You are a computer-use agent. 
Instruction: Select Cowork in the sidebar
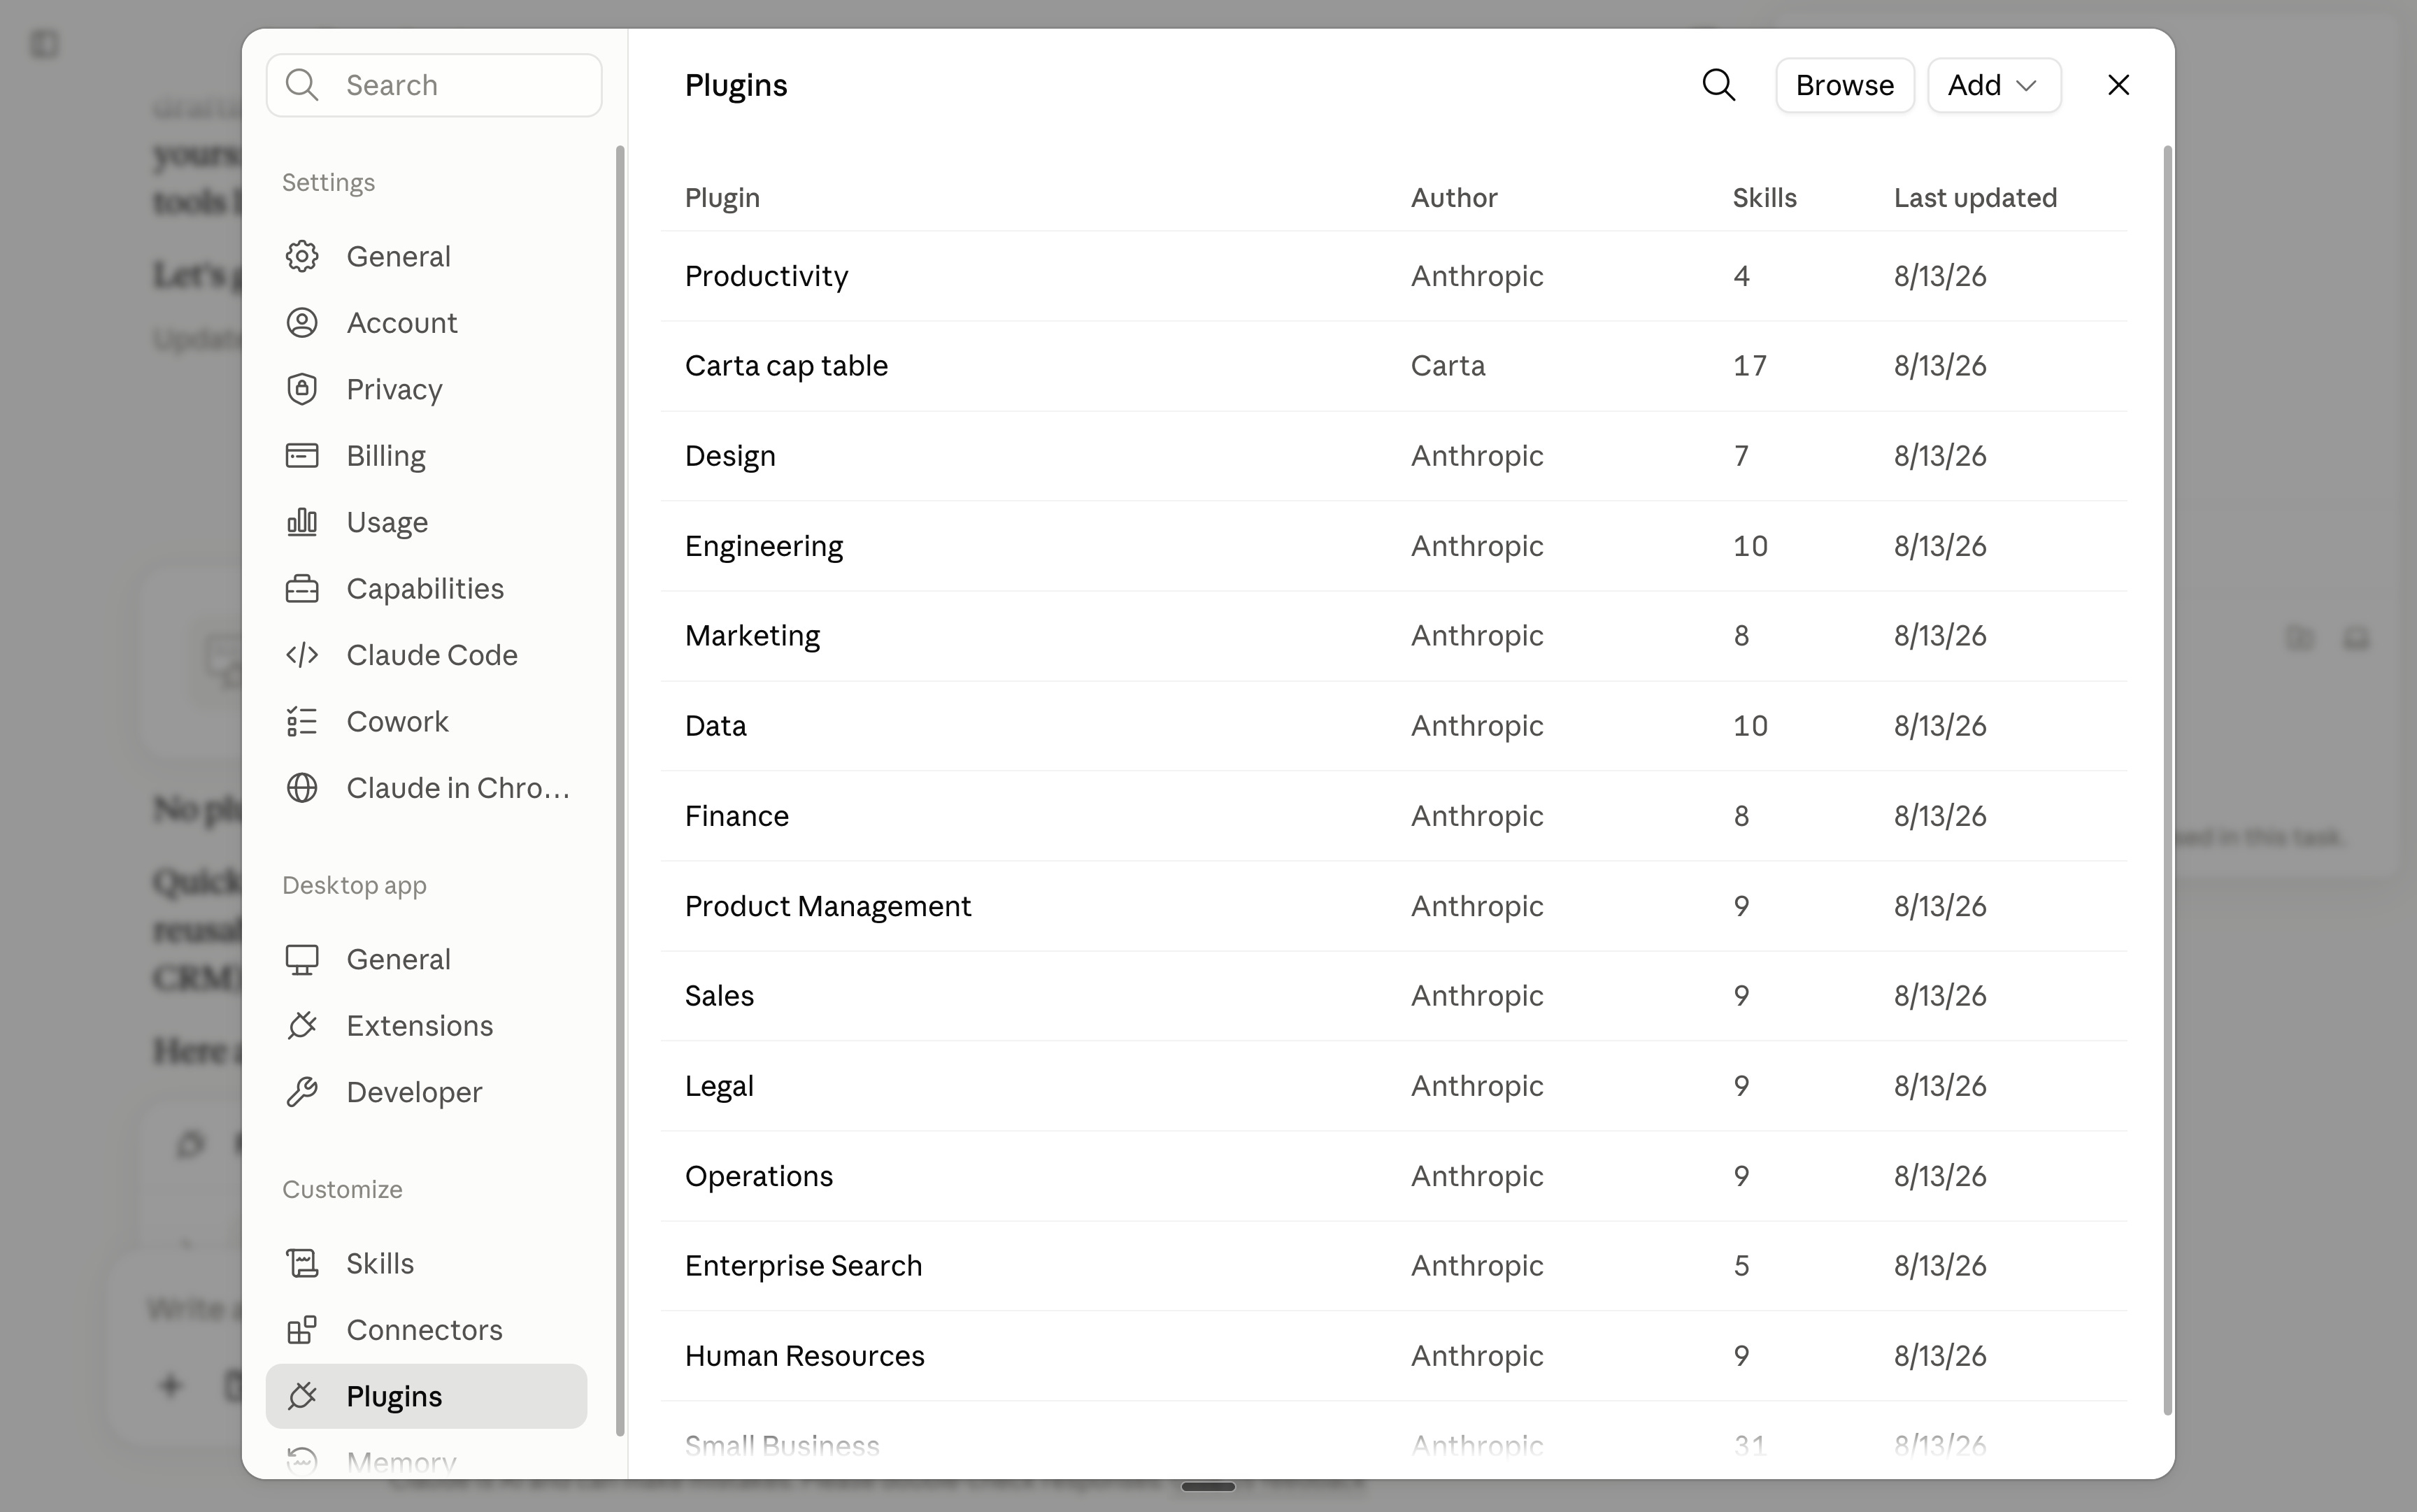click(x=426, y=722)
